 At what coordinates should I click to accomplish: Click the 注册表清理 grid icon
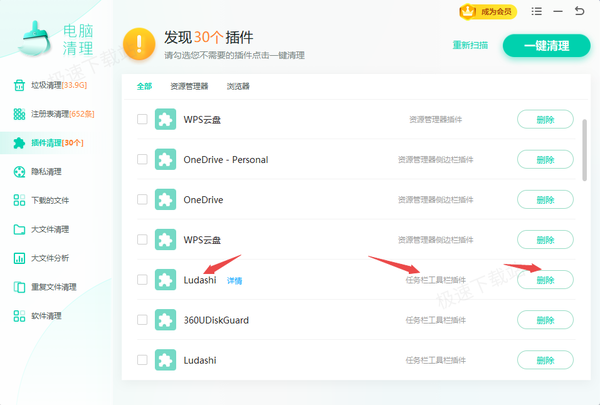click(19, 114)
